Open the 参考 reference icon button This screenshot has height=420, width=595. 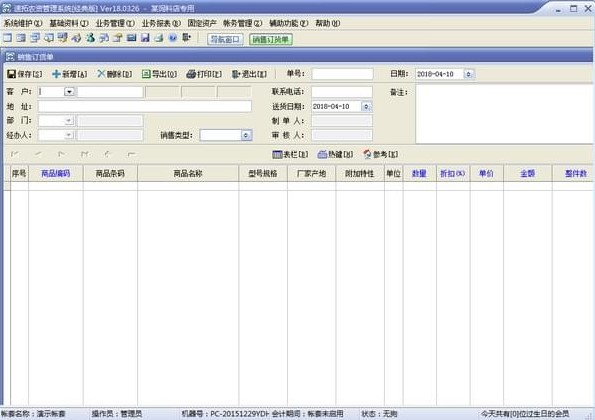click(x=380, y=154)
